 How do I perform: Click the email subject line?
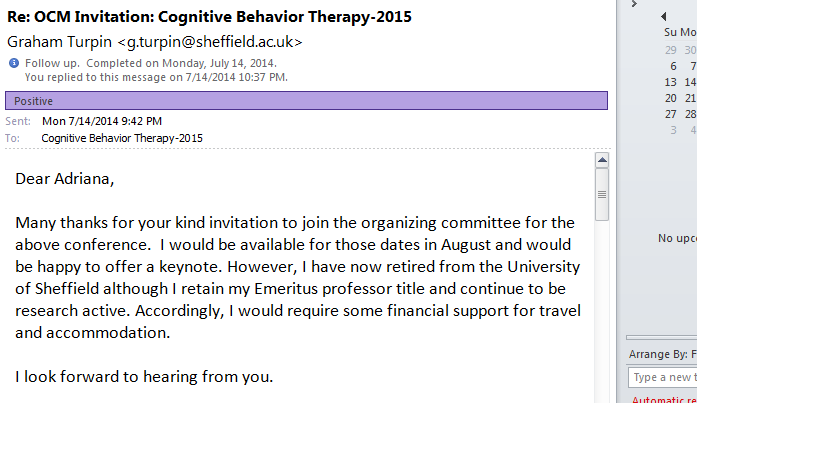point(210,17)
